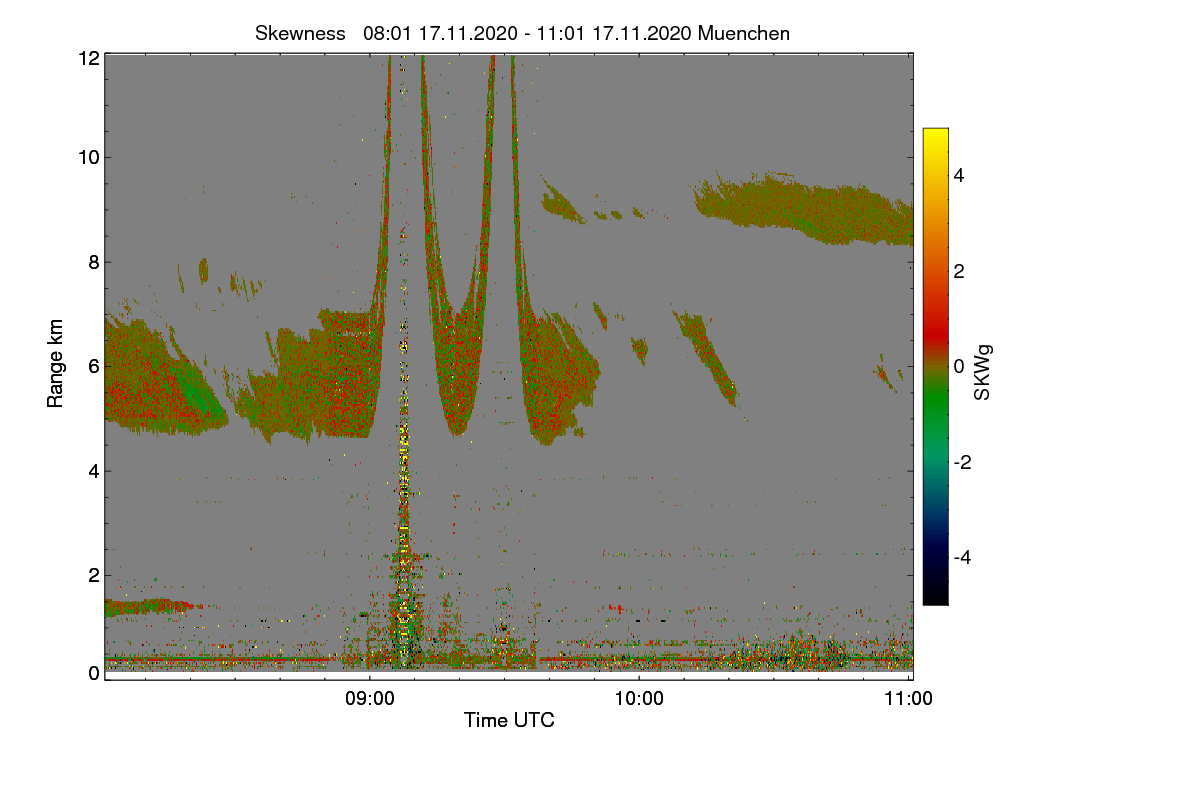Screen dimensions: 1200x800
Task: Click the 2 km range tick label
Action: point(93,574)
